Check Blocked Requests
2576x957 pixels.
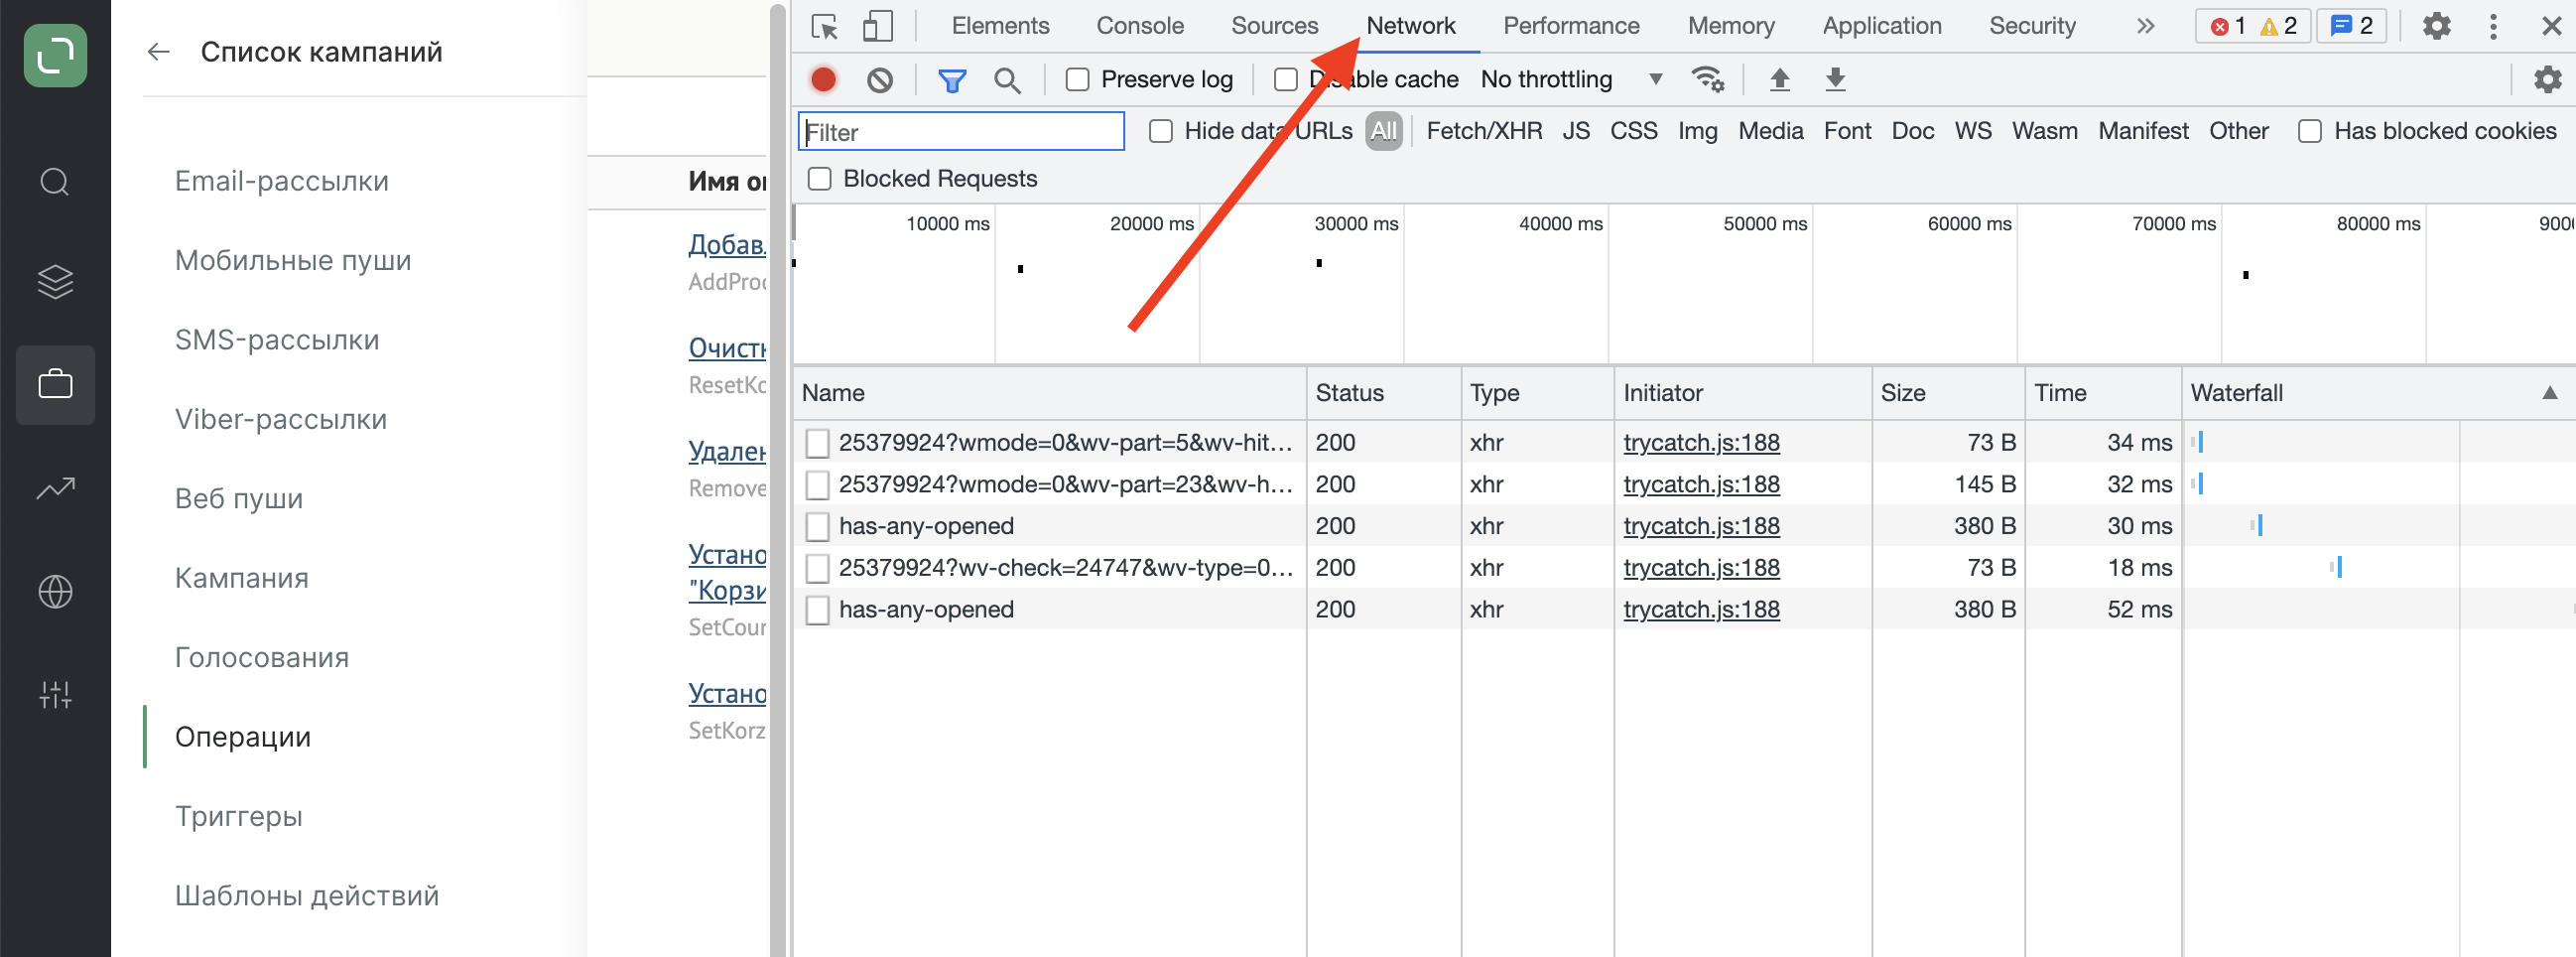[x=819, y=179]
